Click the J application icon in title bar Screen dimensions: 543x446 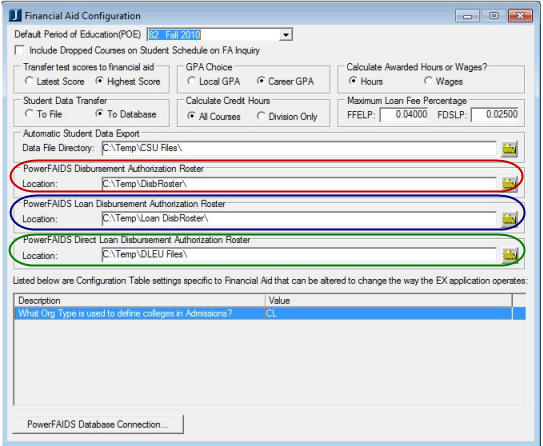15,16
